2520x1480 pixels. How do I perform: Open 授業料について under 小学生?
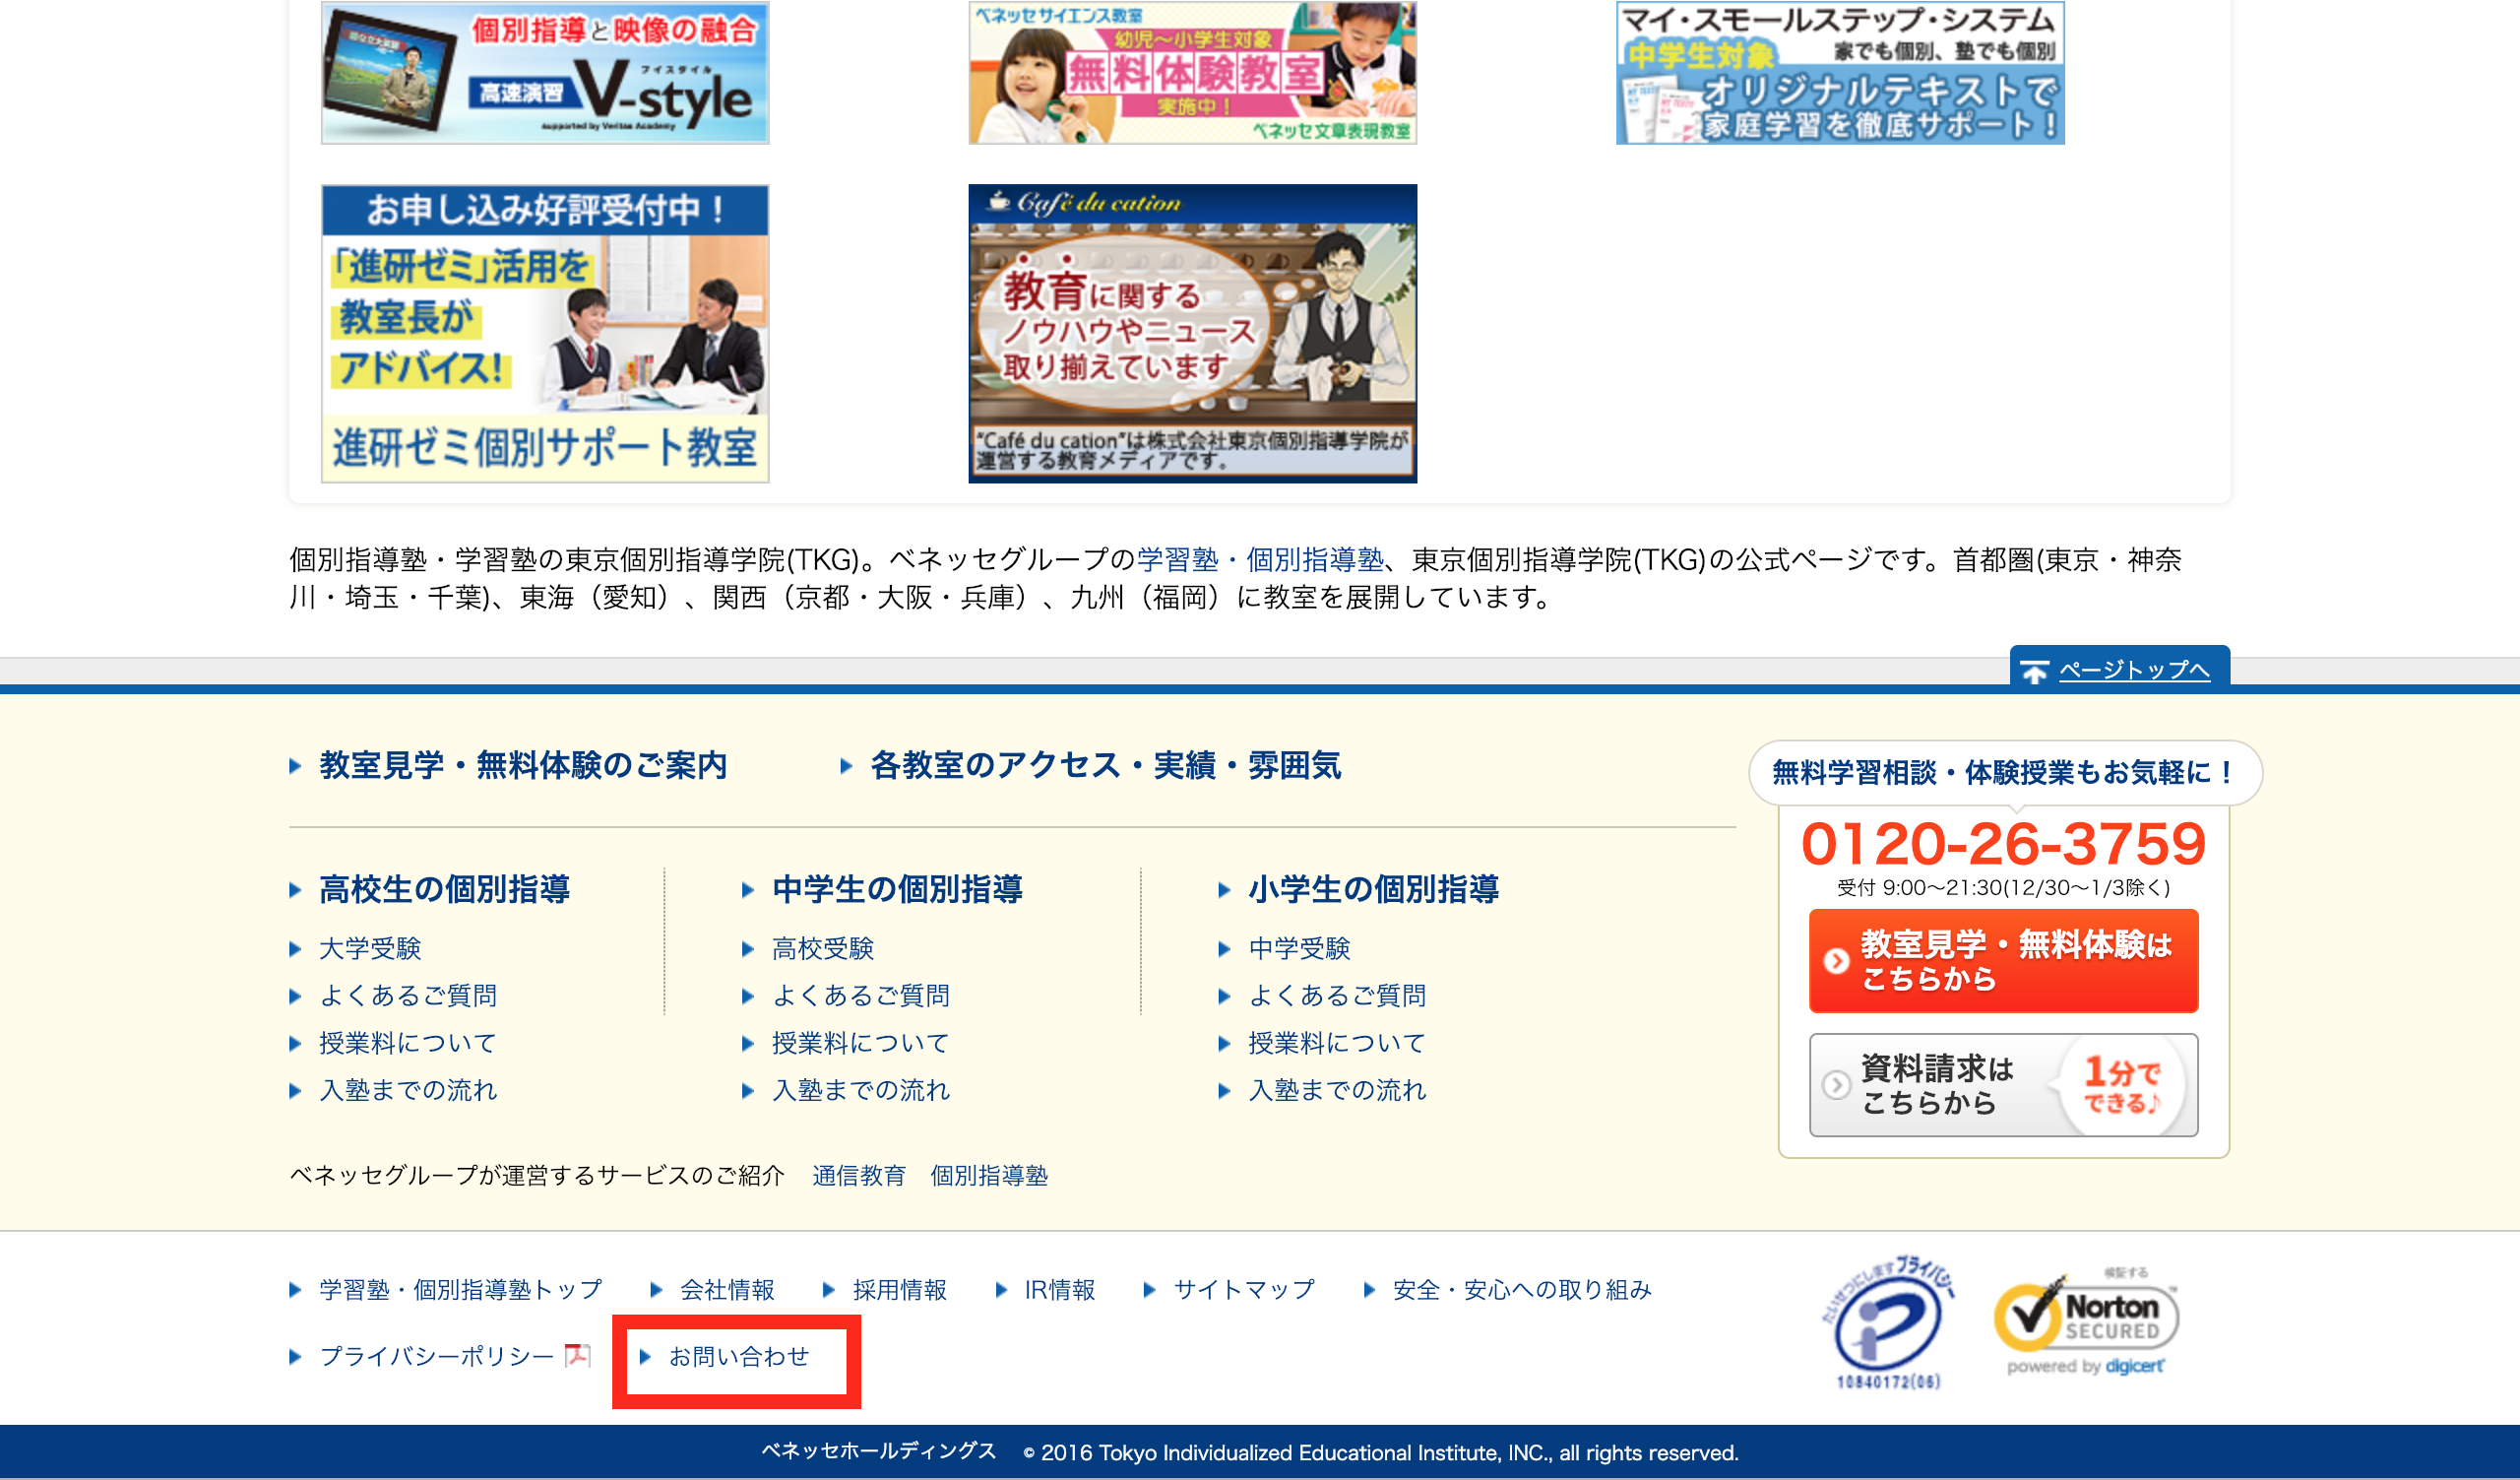tap(1337, 1043)
